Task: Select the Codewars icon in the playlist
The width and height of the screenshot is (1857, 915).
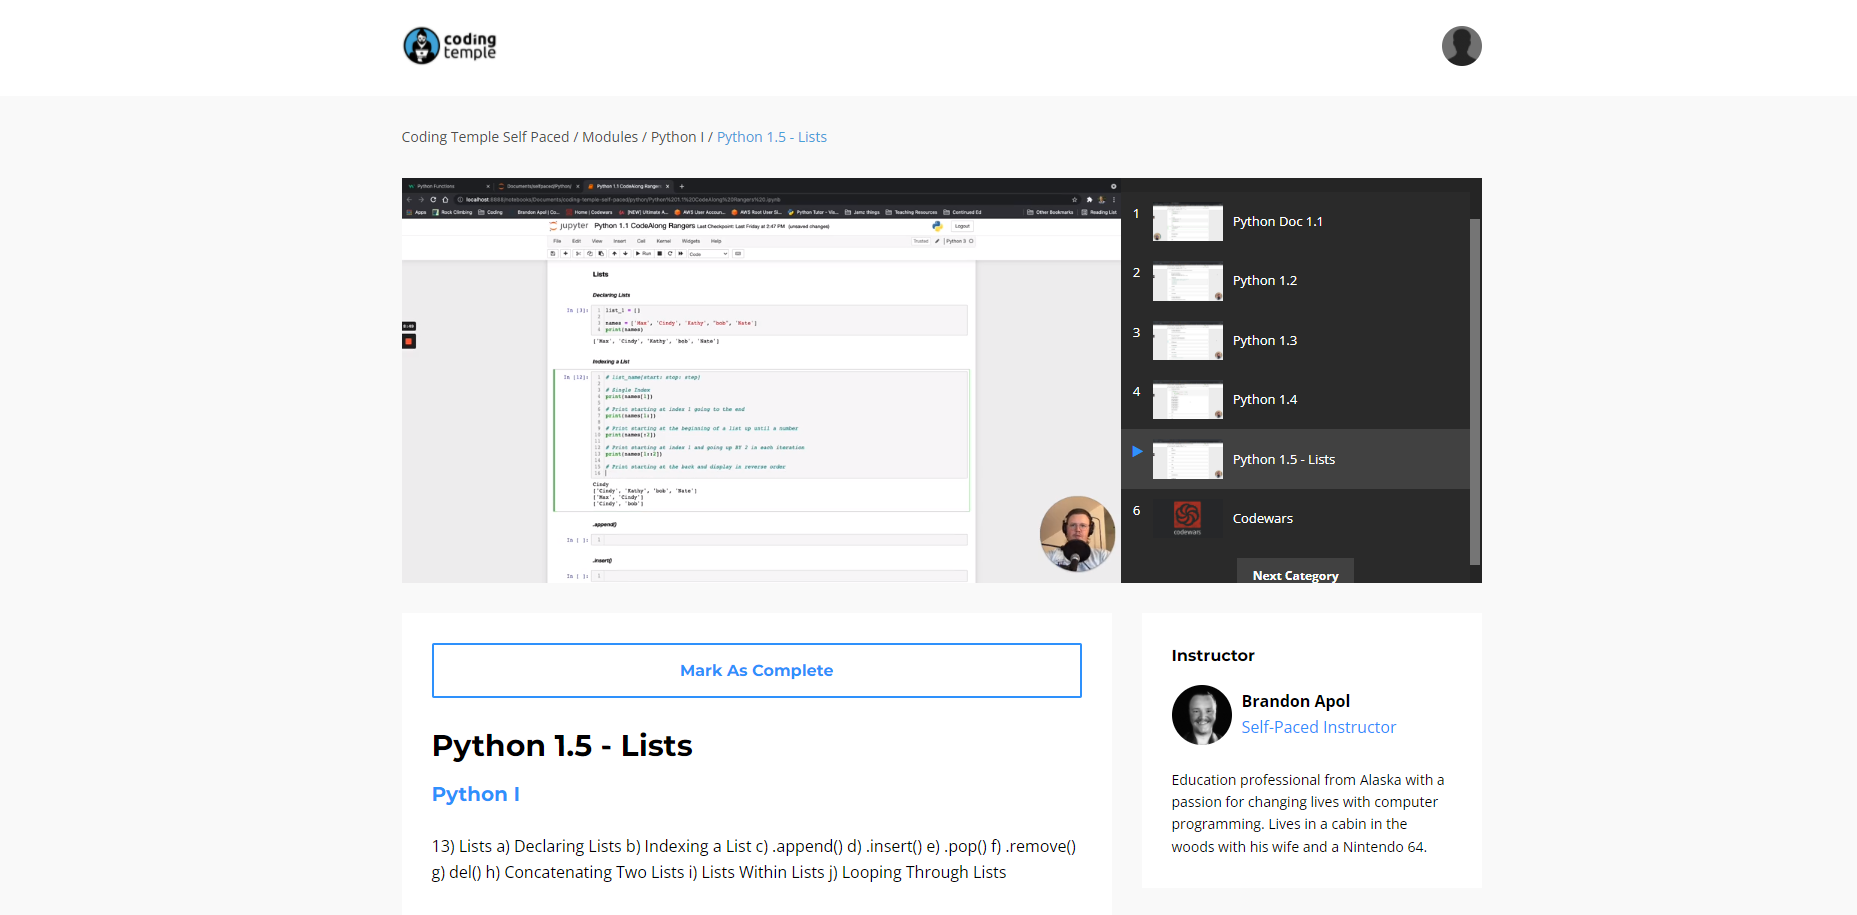Action: [x=1186, y=518]
